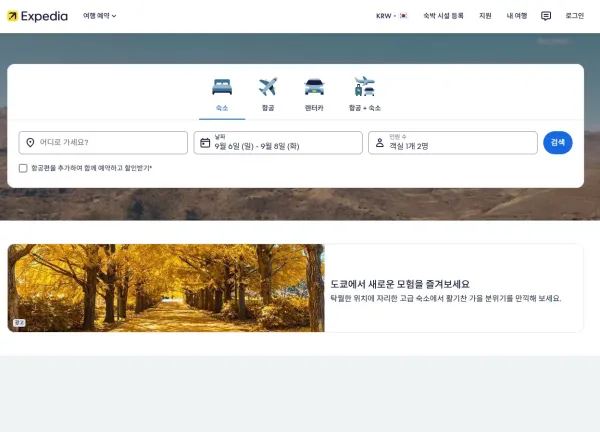Click the location pin icon
Image resolution: width=600 pixels, height=432 pixels.
(30, 143)
